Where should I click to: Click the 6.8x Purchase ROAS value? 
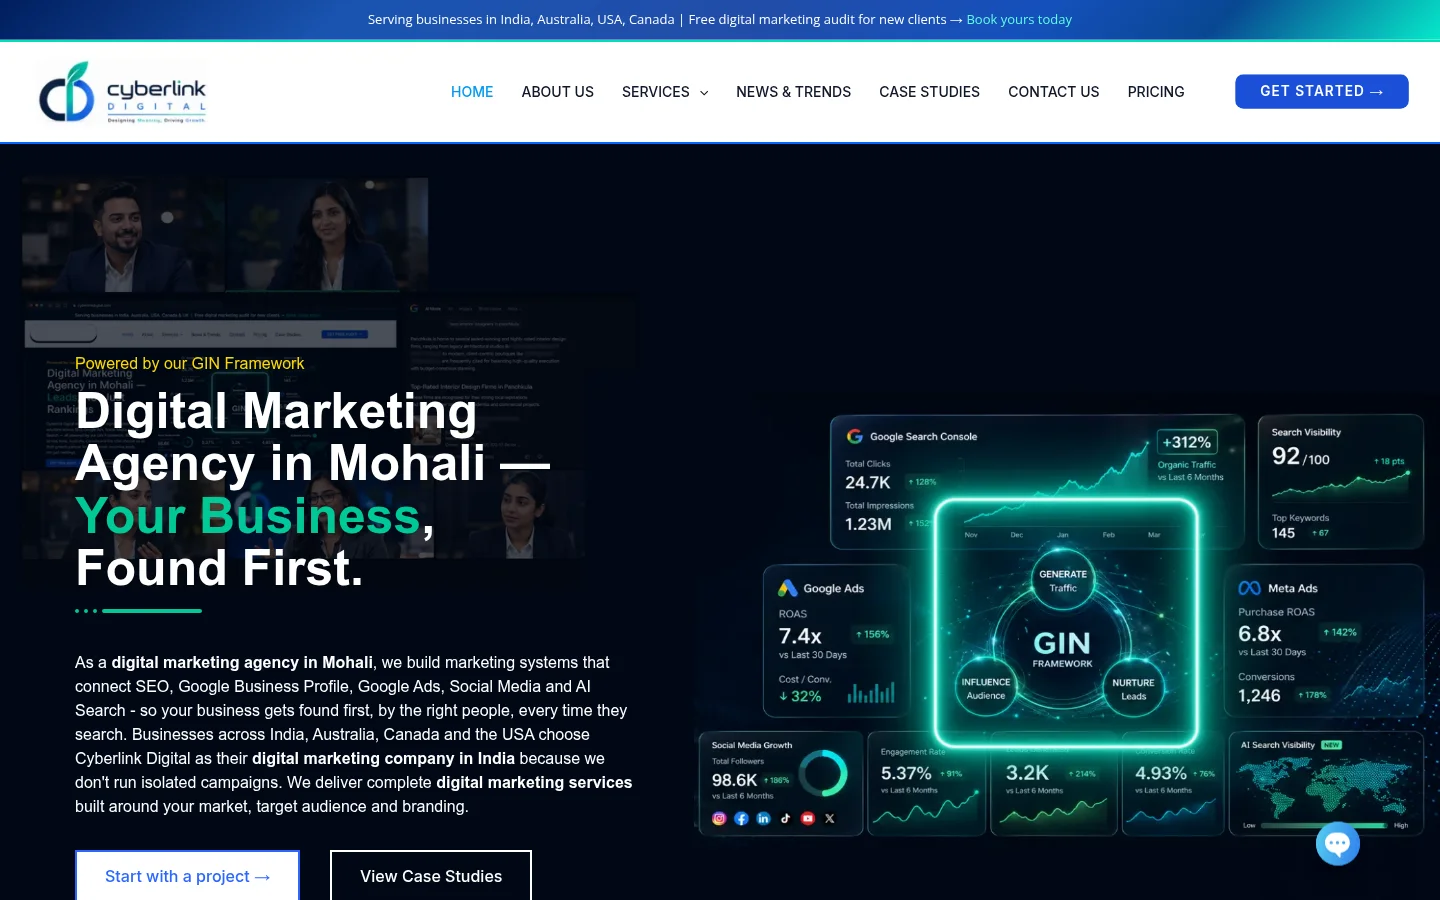click(x=1260, y=634)
